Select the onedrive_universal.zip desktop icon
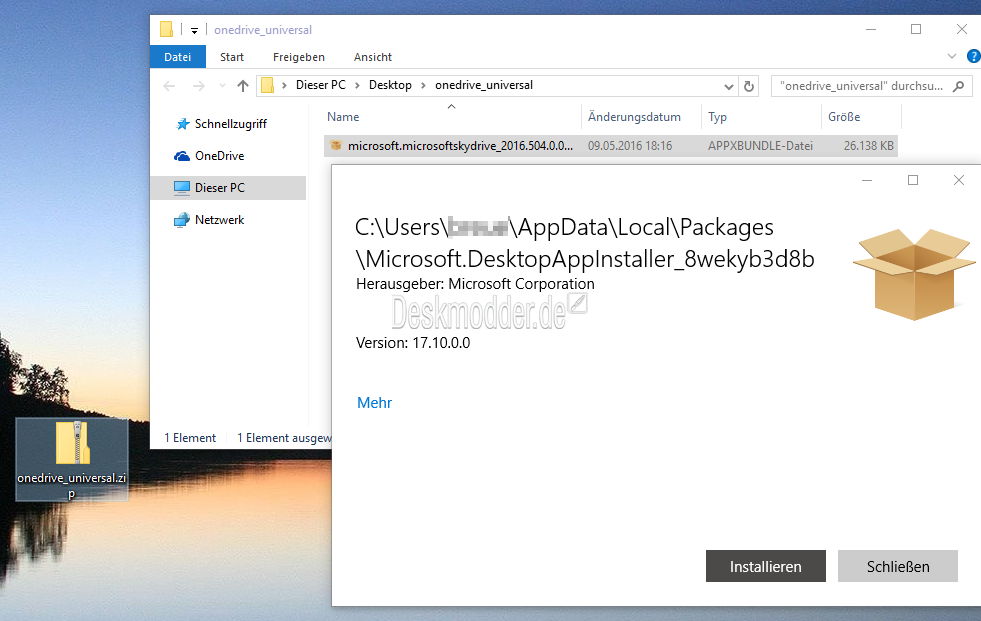Screen dimensions: 981x621 pyautogui.click(x=72, y=460)
